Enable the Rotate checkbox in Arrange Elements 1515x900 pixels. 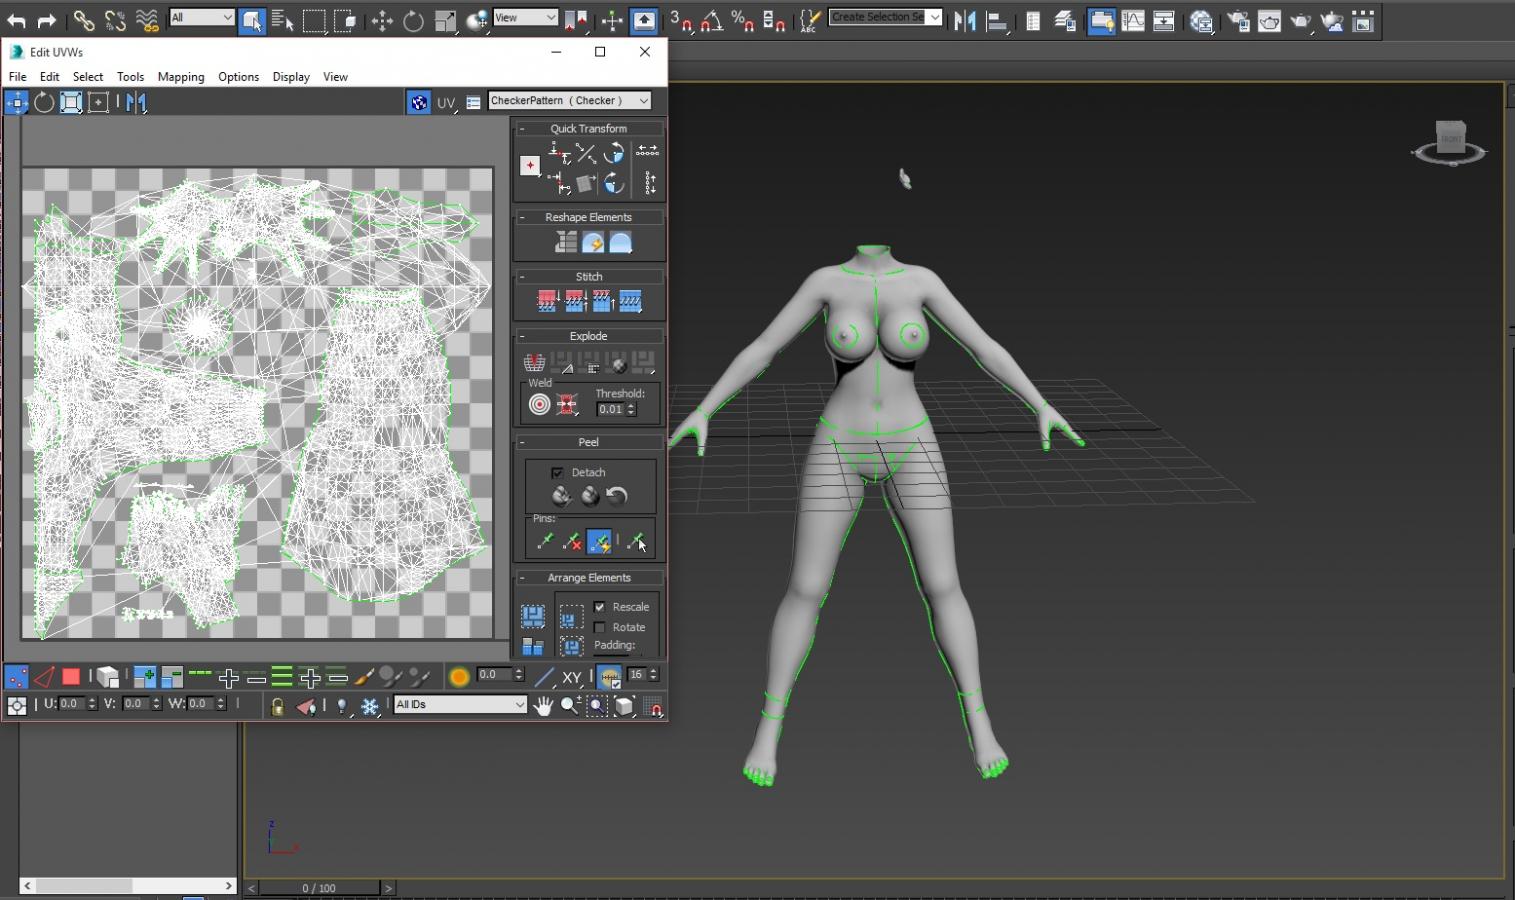click(600, 628)
